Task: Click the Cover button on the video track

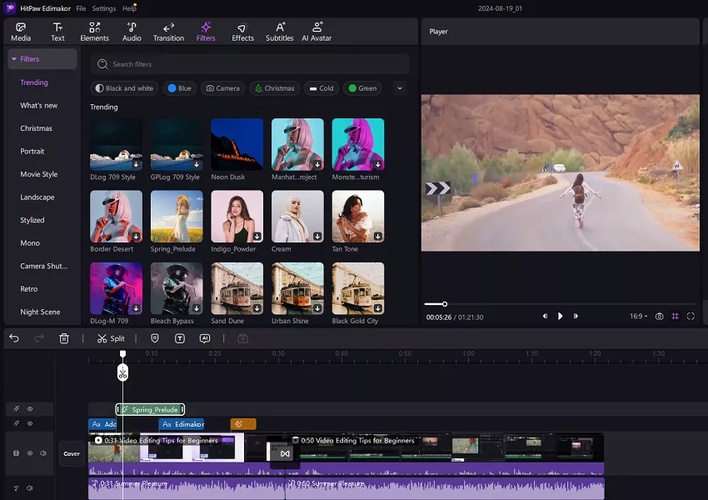Action: click(x=71, y=453)
